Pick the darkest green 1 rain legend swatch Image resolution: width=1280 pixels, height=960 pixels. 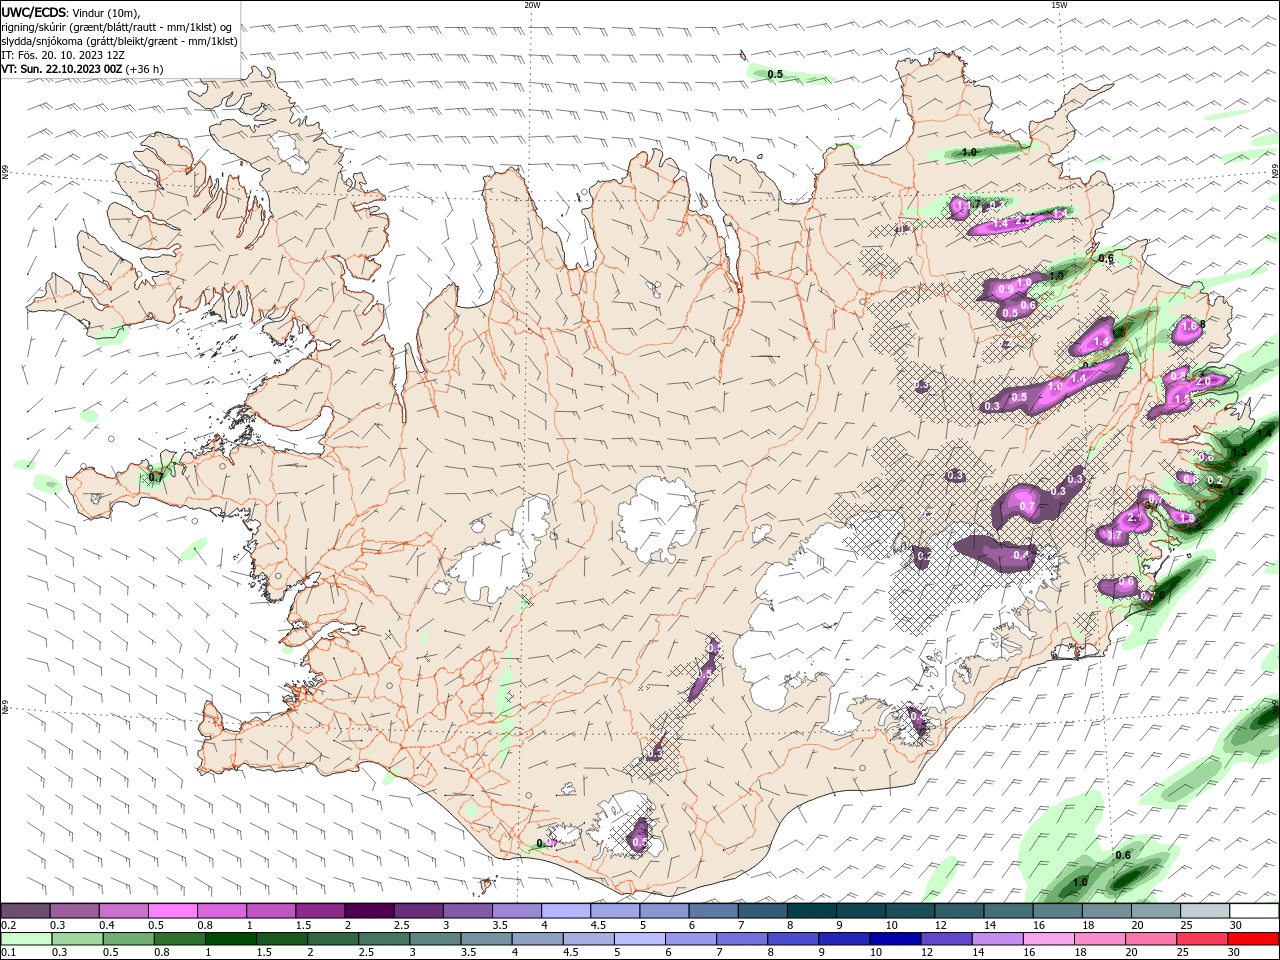(x=232, y=939)
